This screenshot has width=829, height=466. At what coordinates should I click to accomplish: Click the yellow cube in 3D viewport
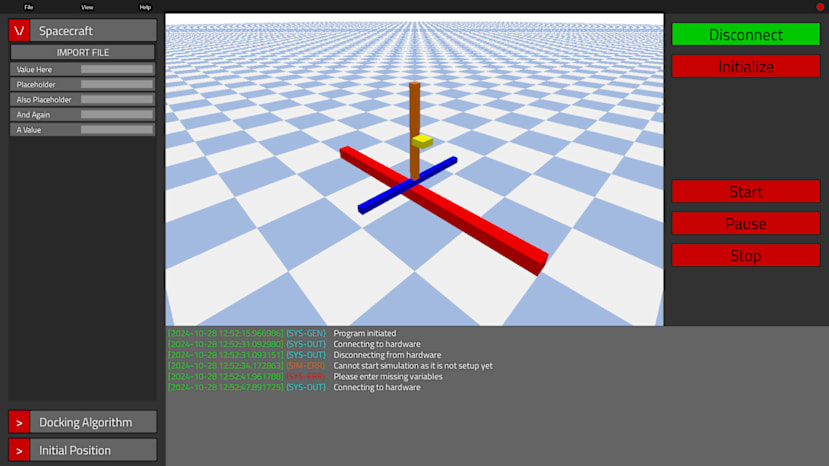coord(422,141)
